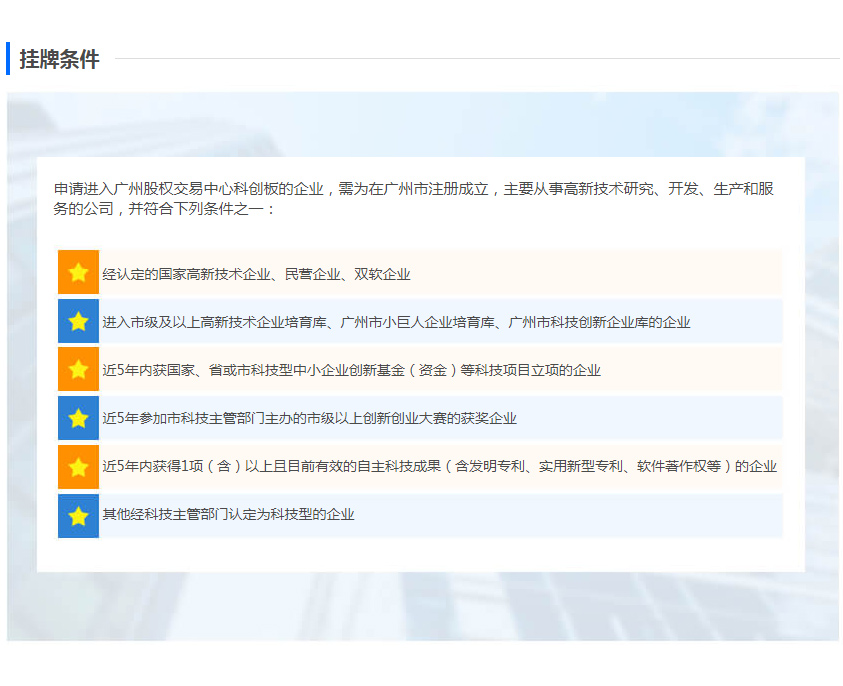
Task: Click the text about 创新创业大赛的获奖企业
Action: pos(309,418)
